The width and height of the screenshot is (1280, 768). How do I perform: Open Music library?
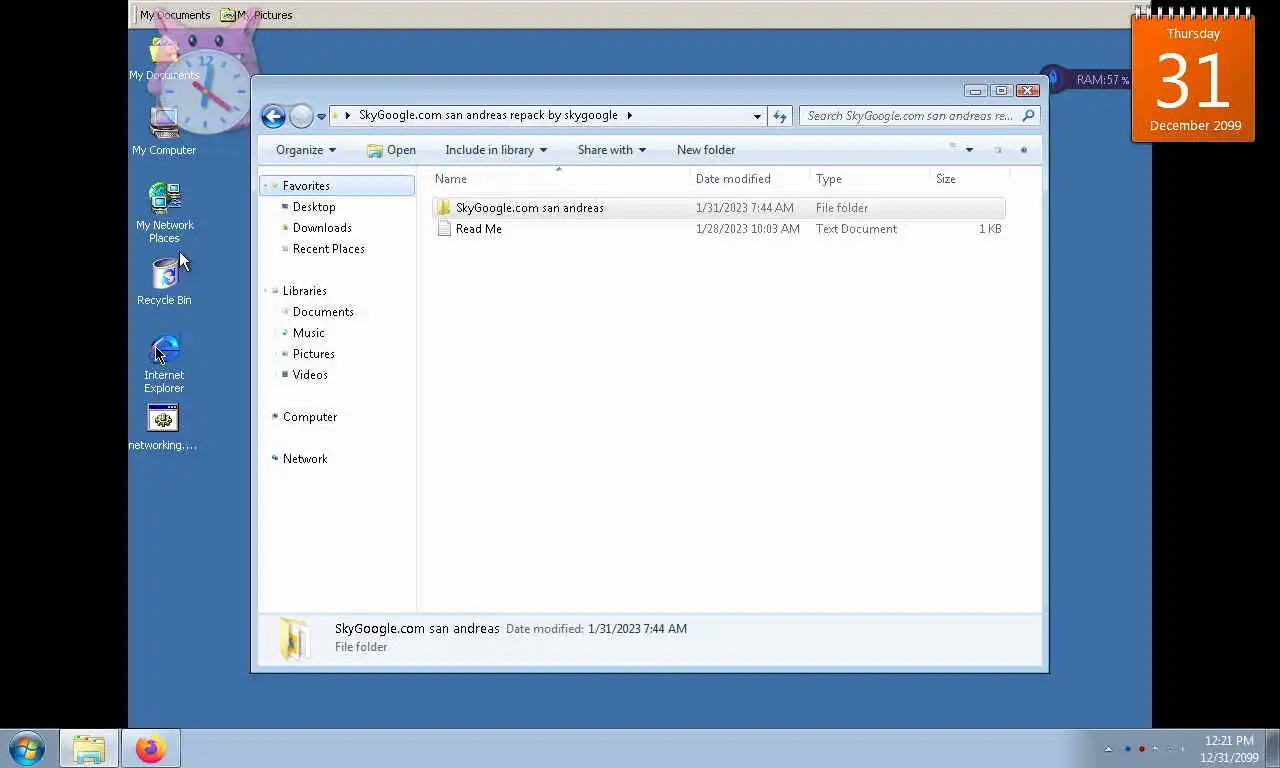[x=308, y=333]
